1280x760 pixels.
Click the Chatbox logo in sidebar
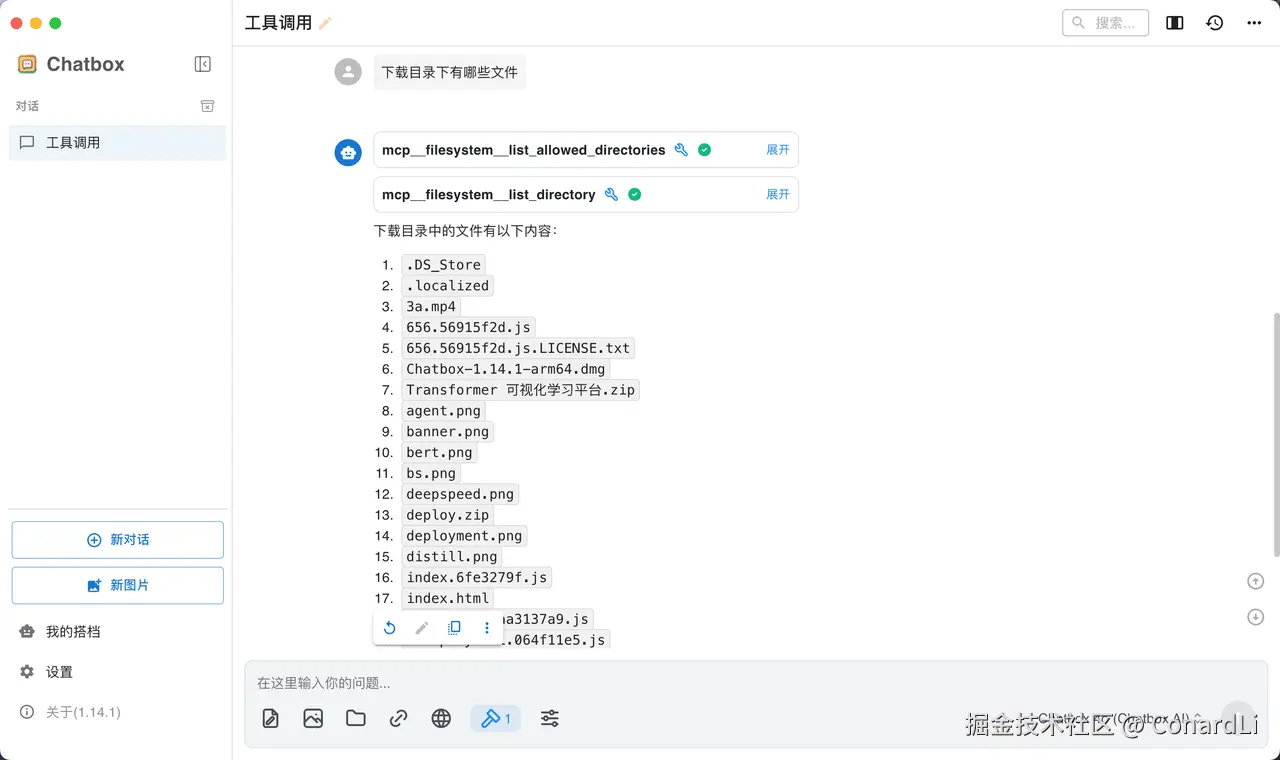coord(27,64)
